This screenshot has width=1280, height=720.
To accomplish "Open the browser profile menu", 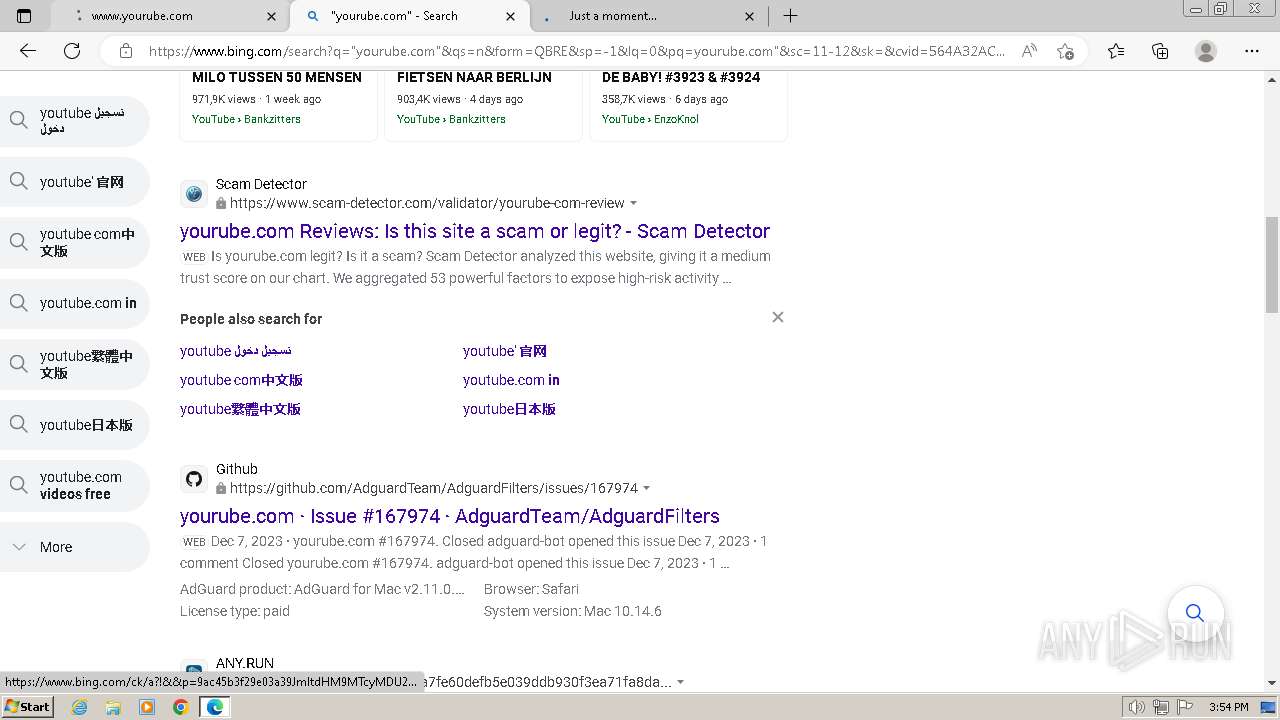I will click(x=1206, y=51).
